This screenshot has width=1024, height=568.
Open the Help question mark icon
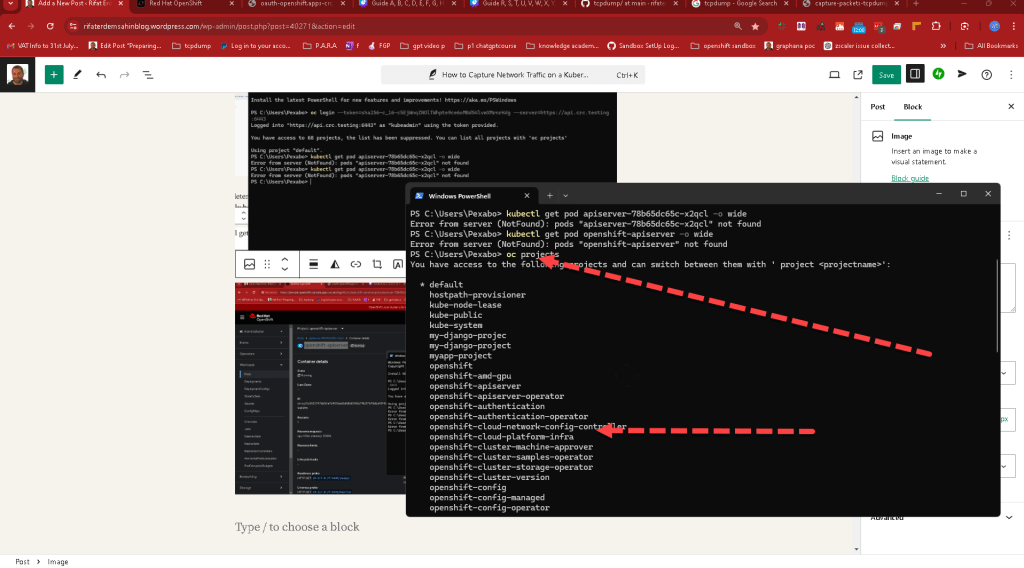coord(986,75)
